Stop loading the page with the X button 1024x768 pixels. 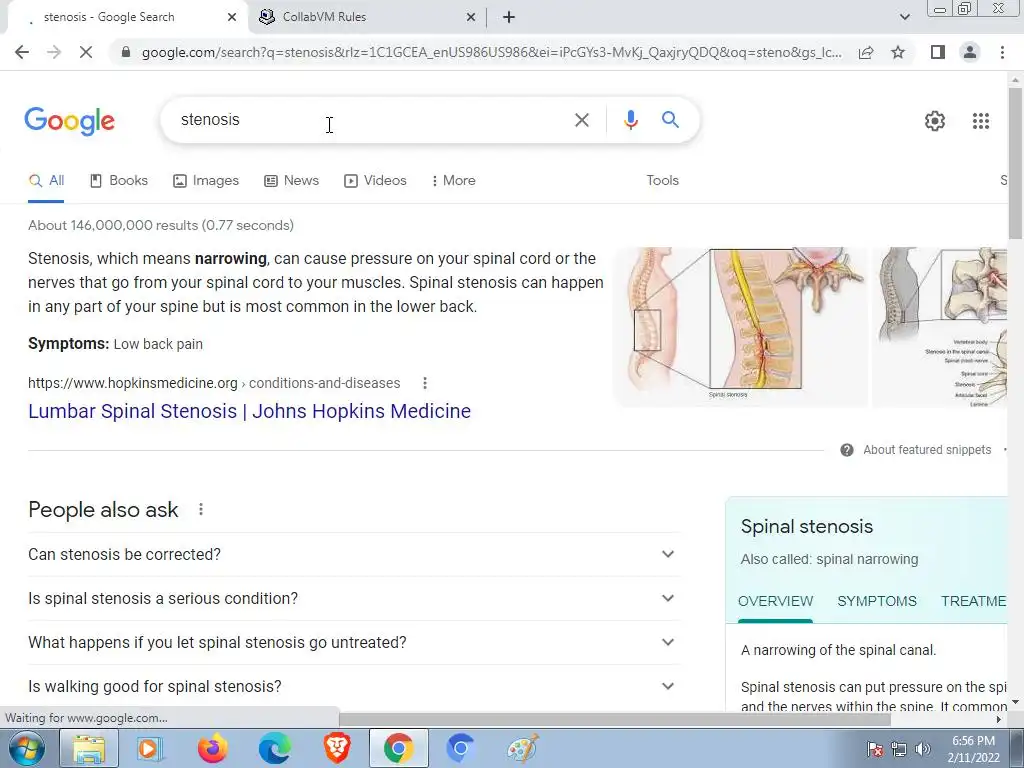tap(86, 52)
